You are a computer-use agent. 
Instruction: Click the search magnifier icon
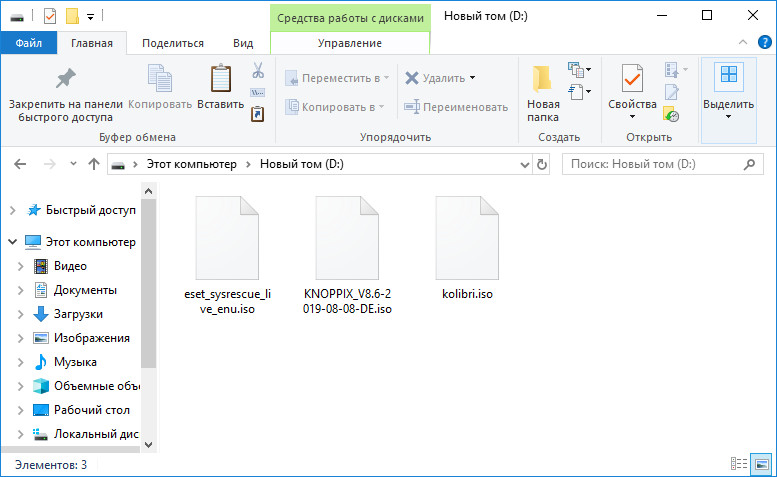[x=750, y=164]
